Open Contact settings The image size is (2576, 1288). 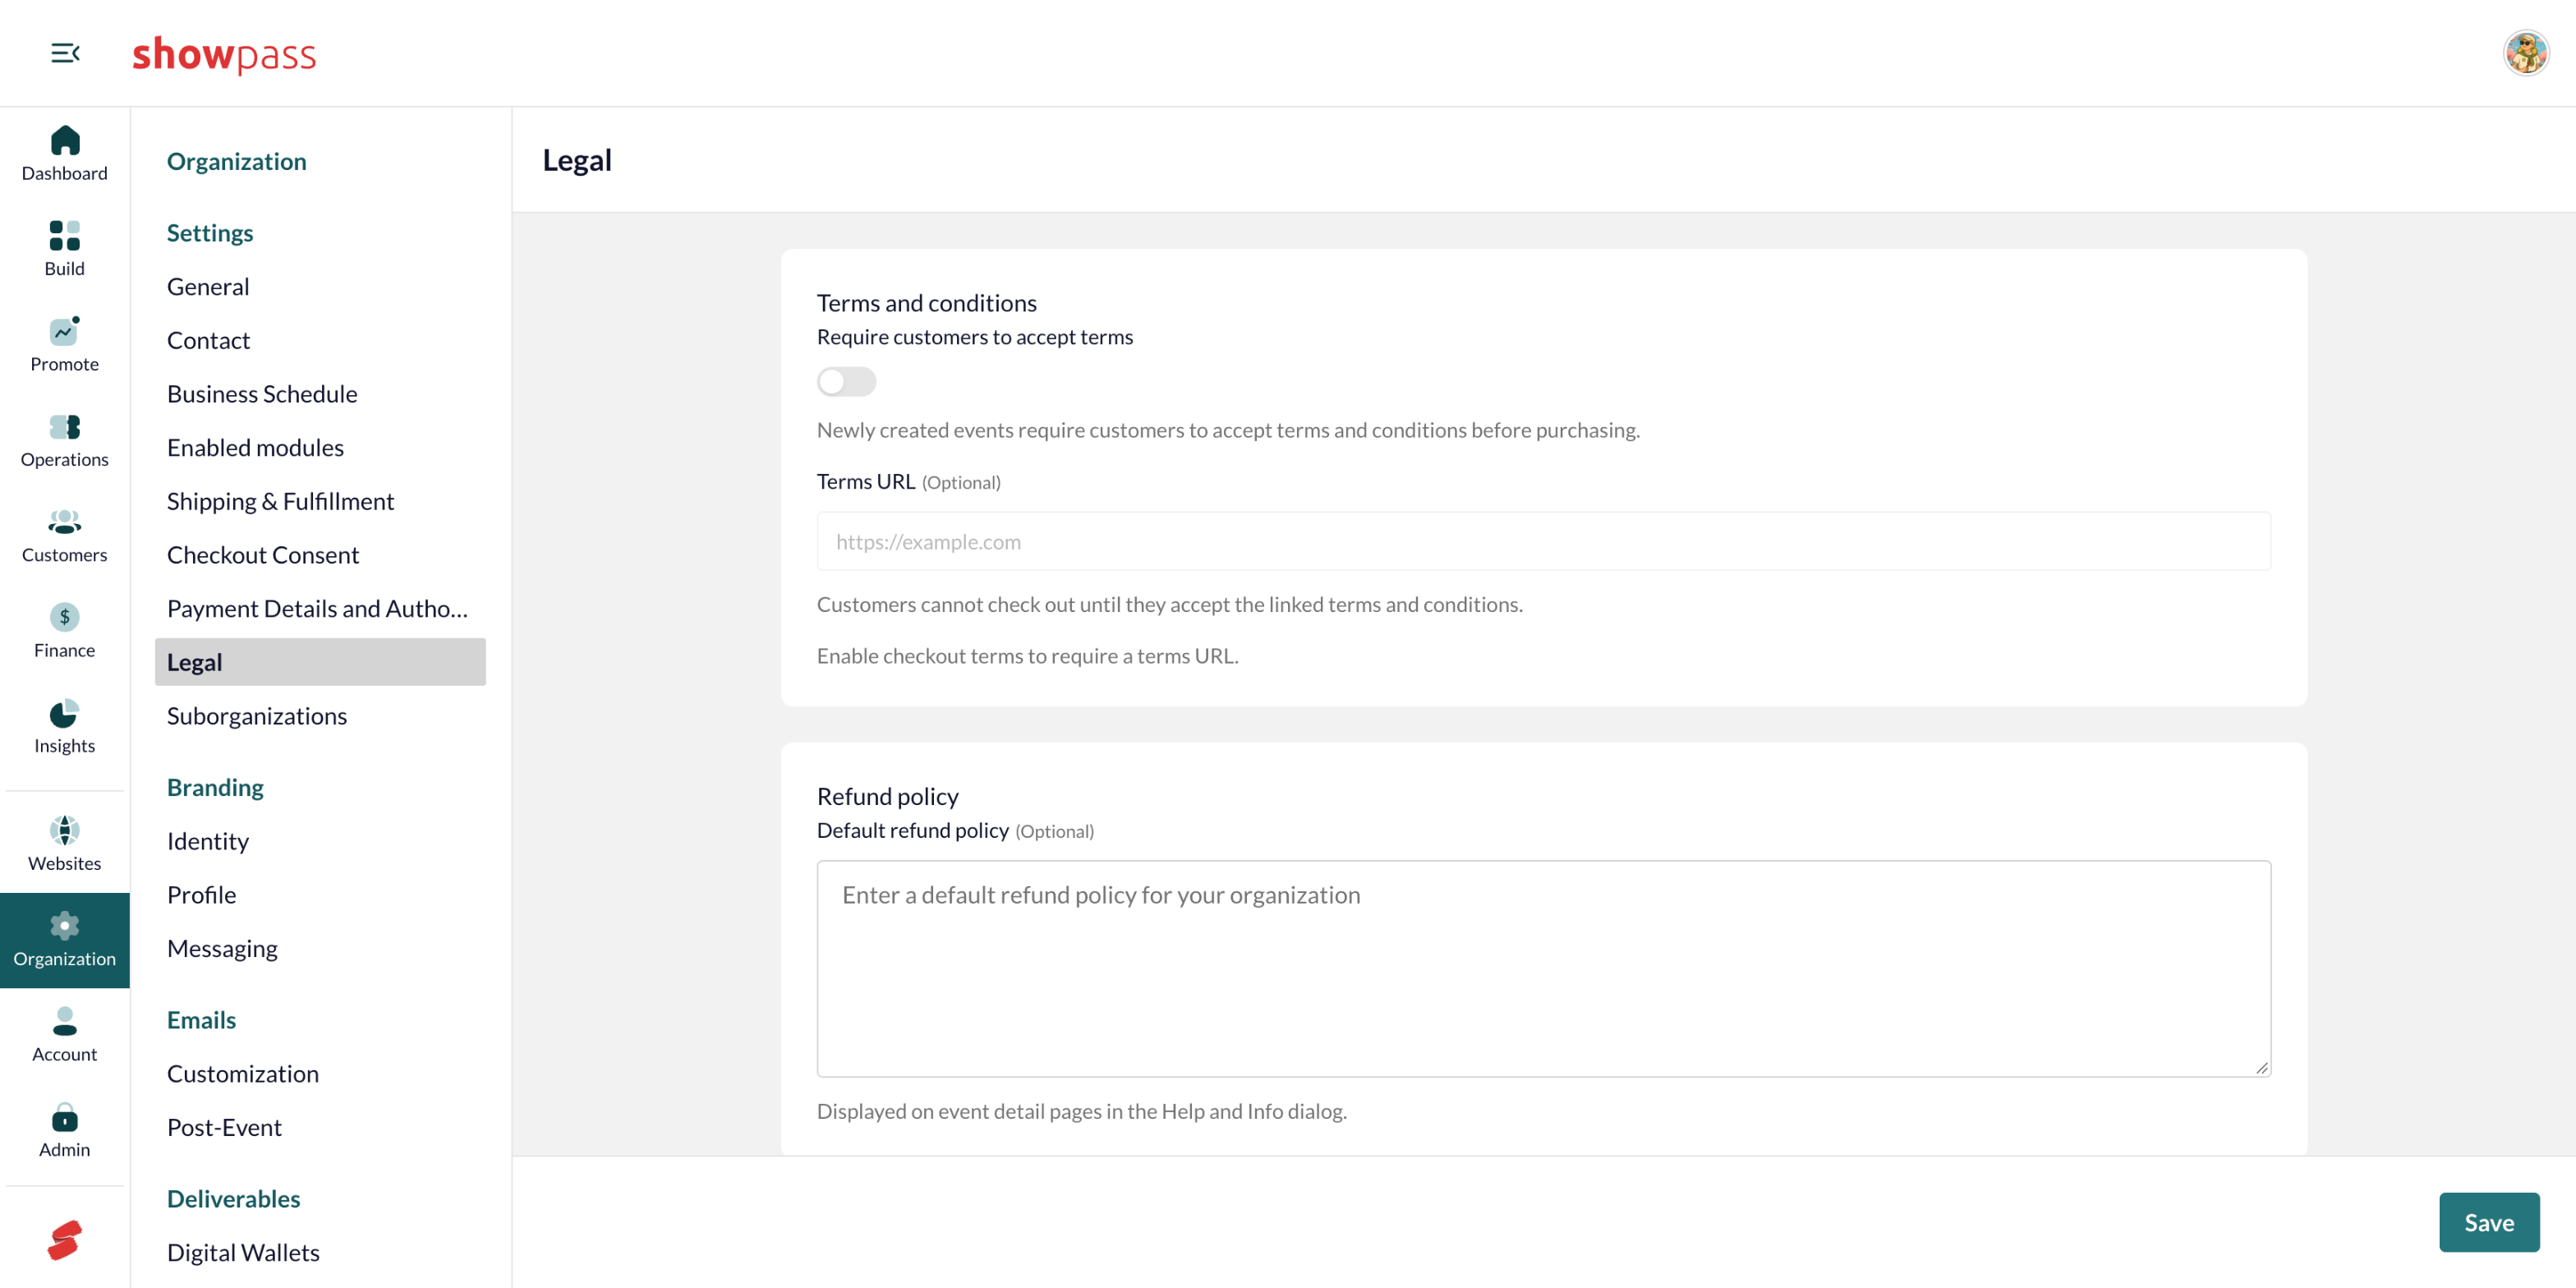click(208, 341)
